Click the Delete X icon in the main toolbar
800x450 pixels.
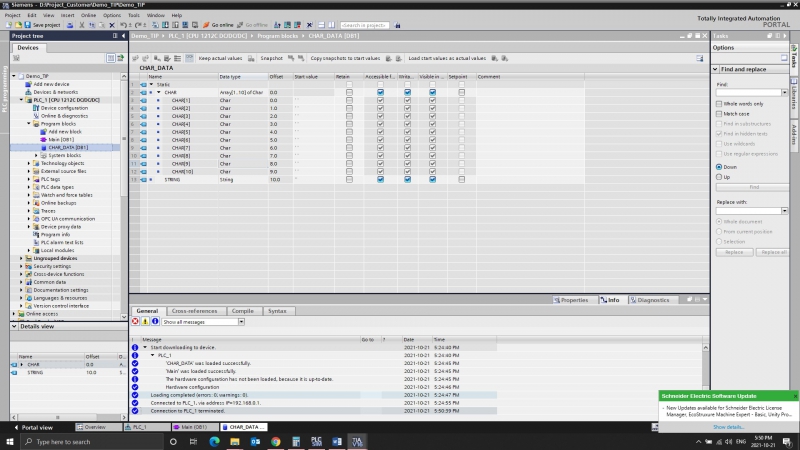112,25
